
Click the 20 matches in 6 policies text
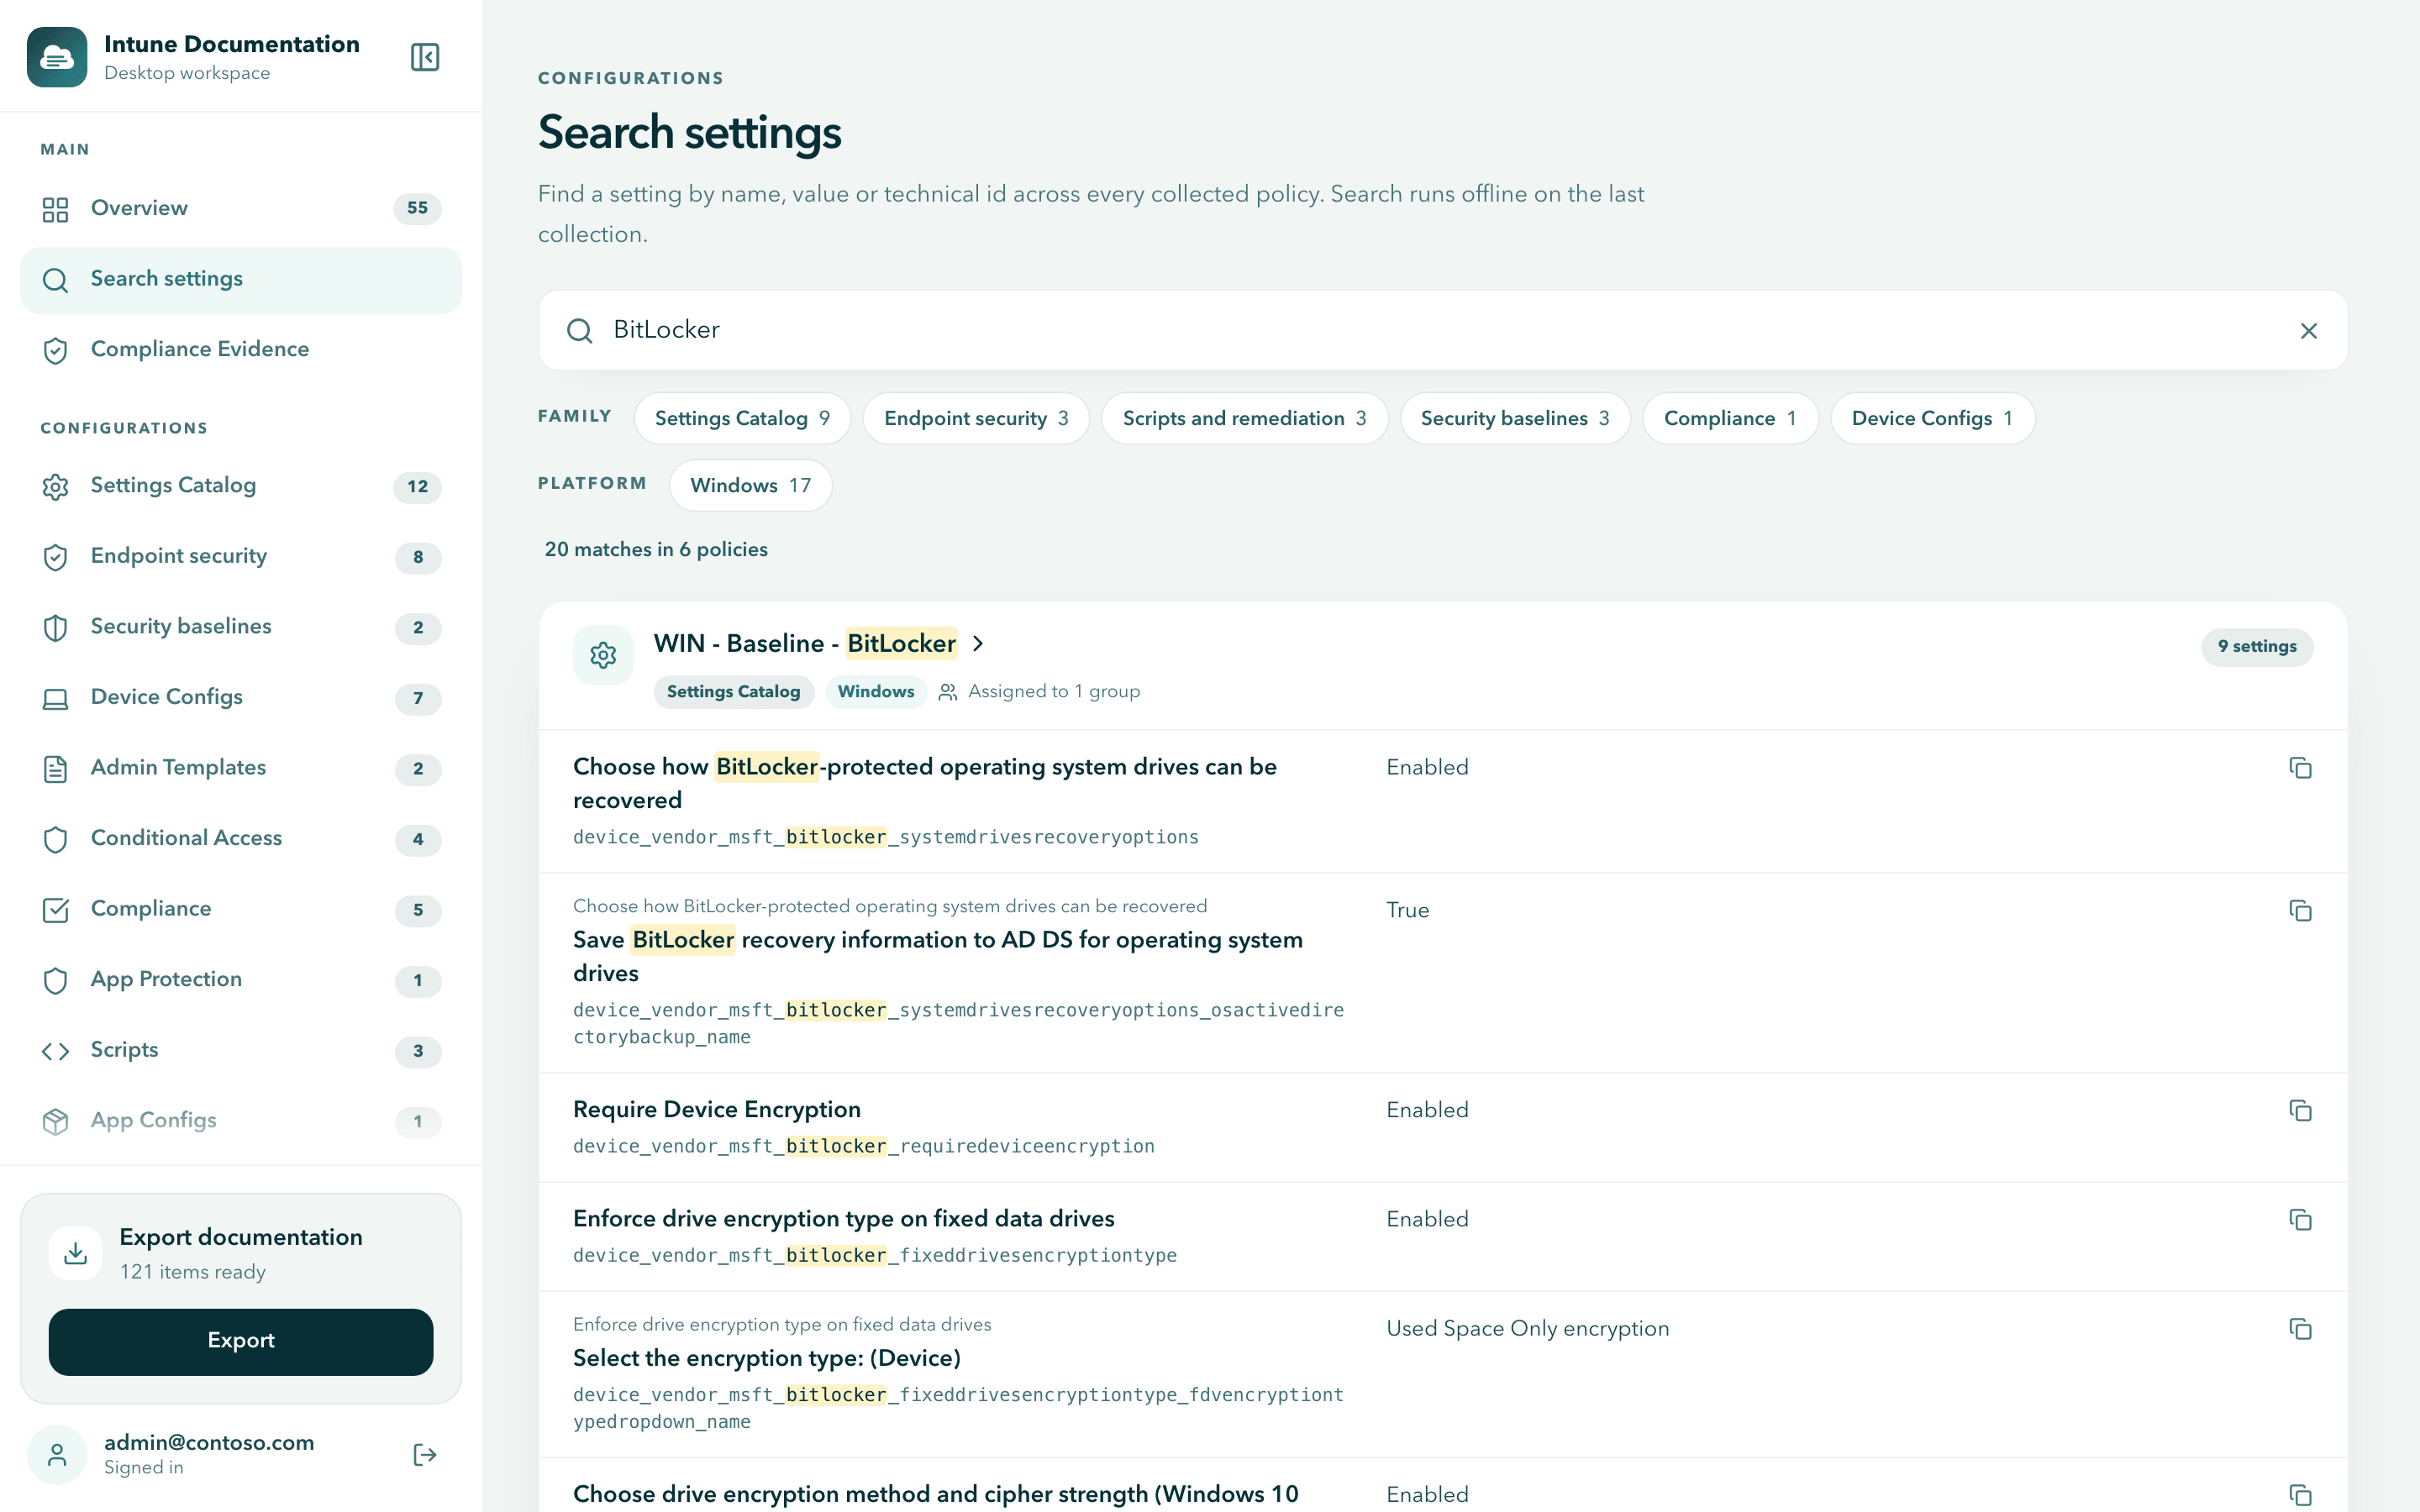coord(656,549)
